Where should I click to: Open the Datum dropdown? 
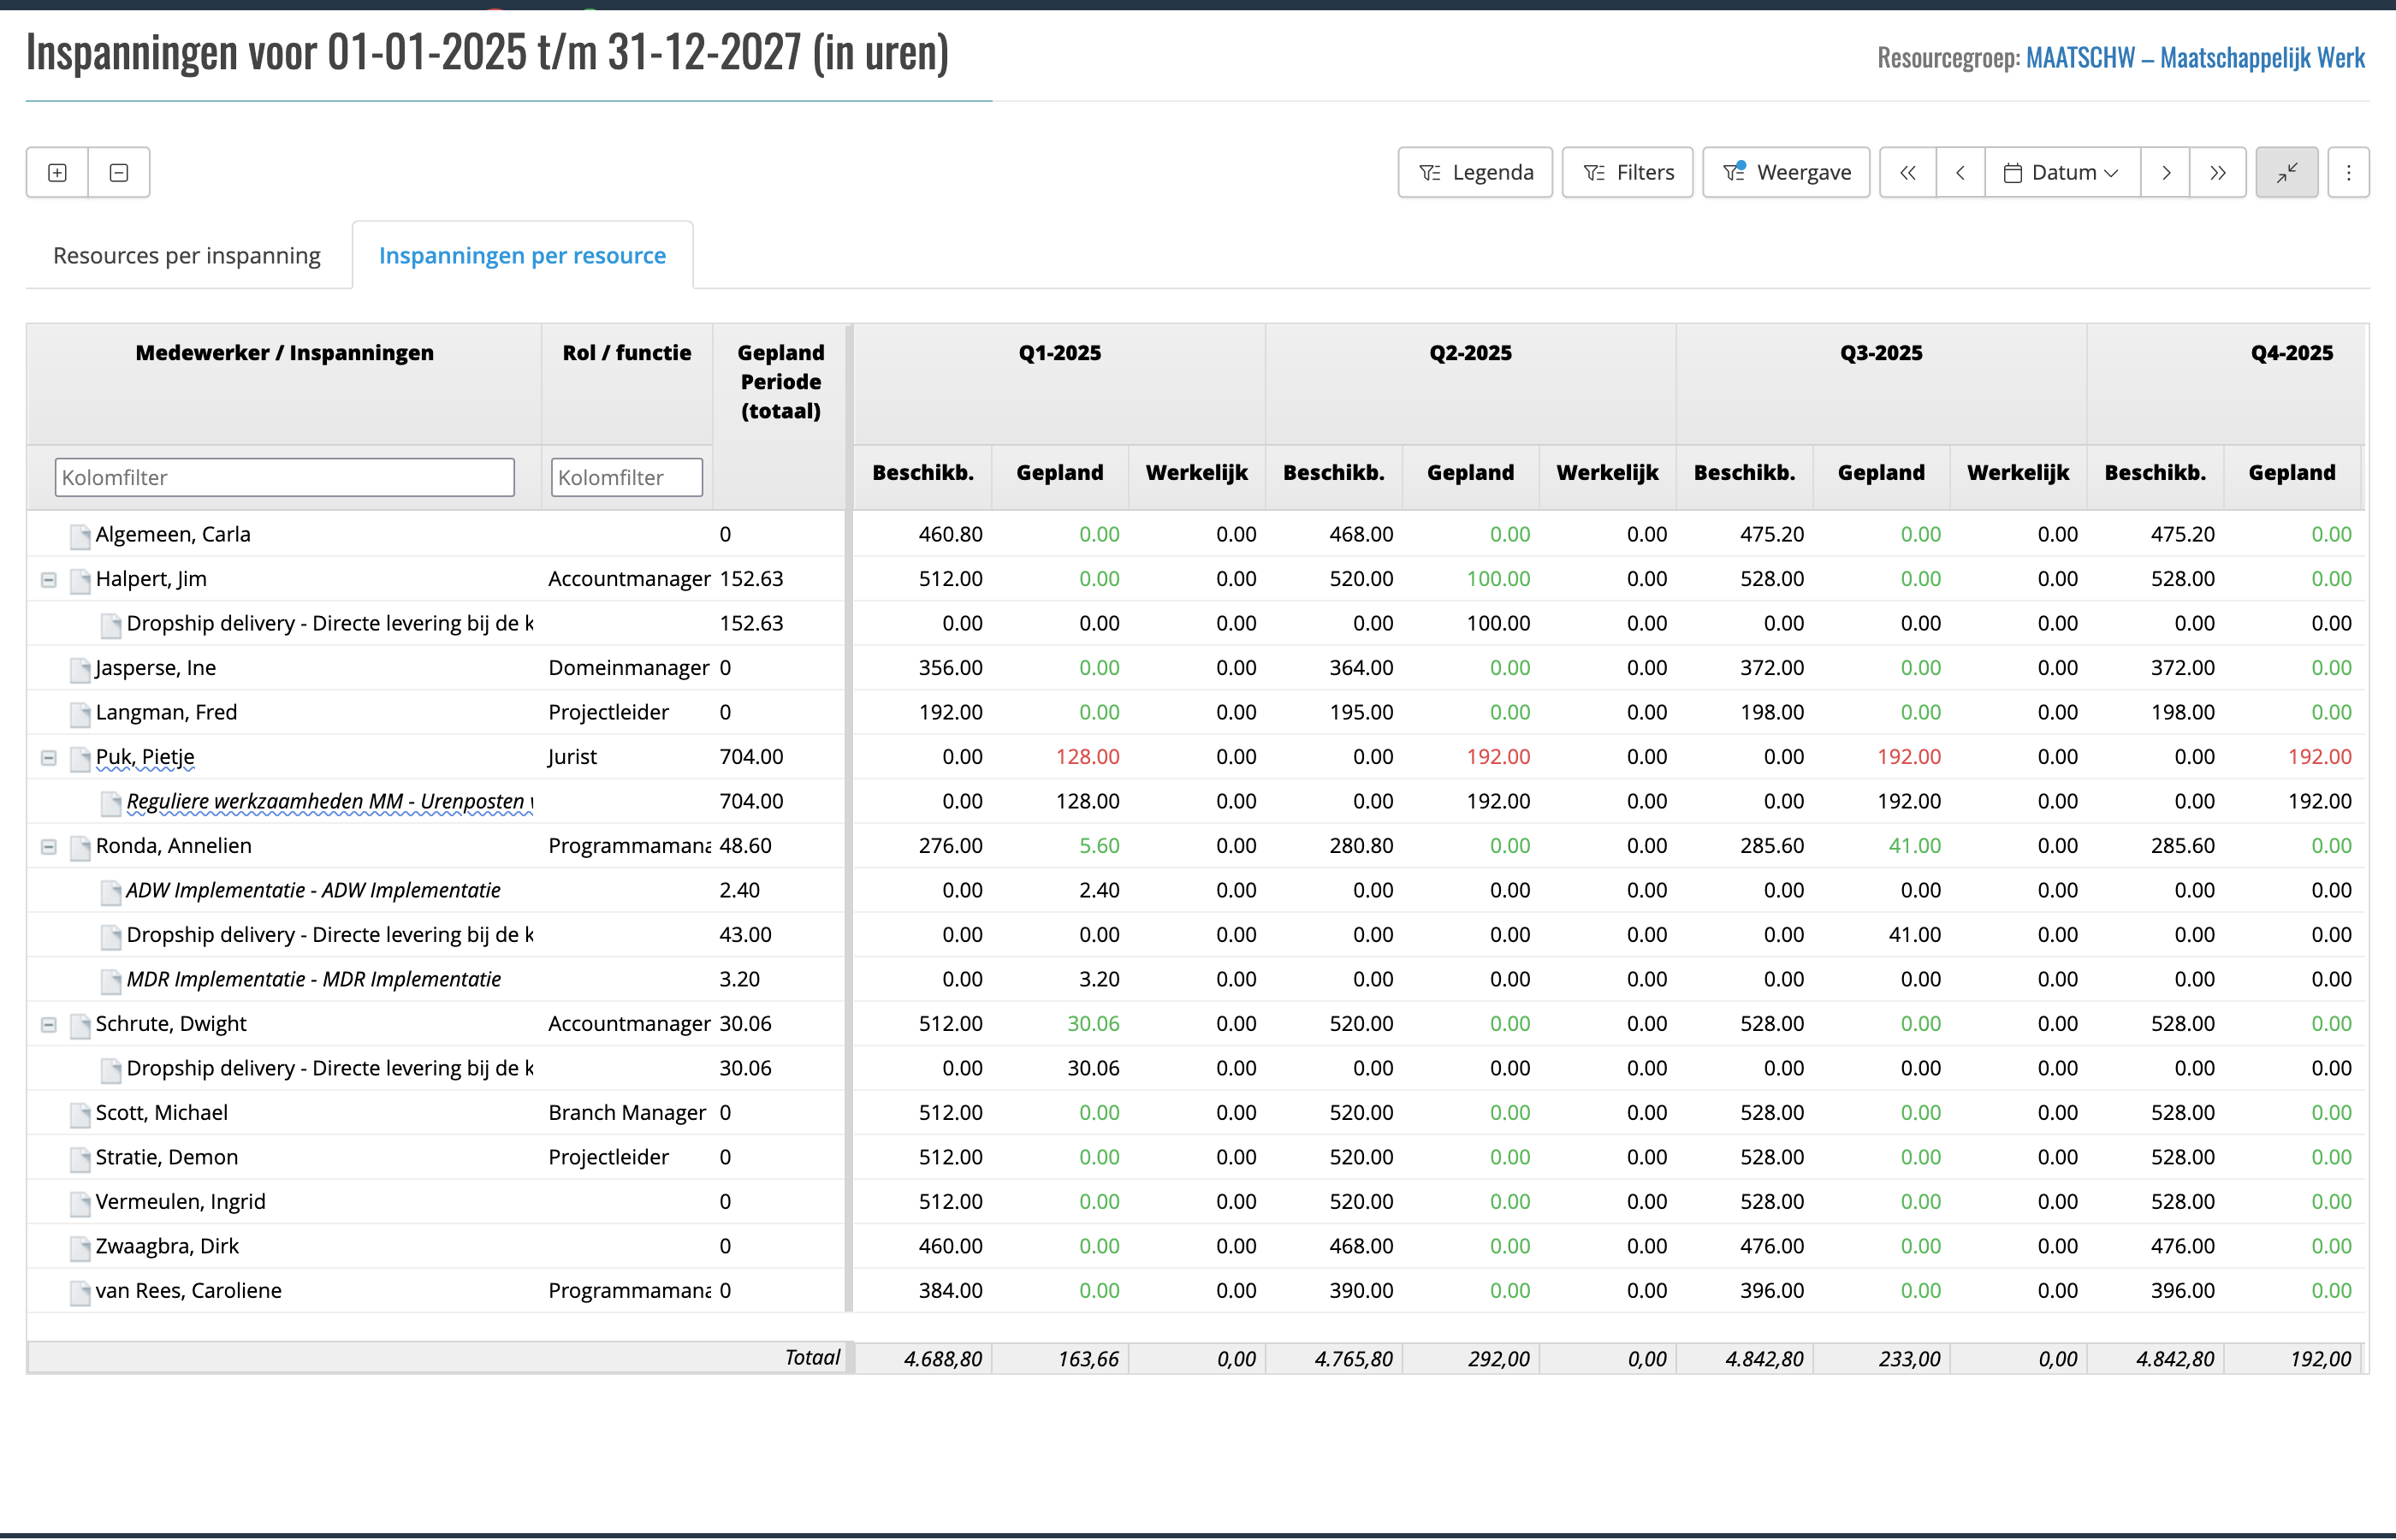pos(2062,173)
